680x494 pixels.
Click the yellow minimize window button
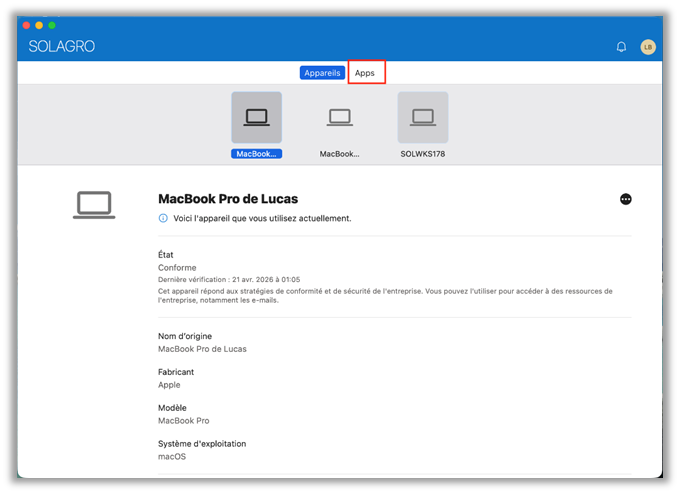click(39, 25)
